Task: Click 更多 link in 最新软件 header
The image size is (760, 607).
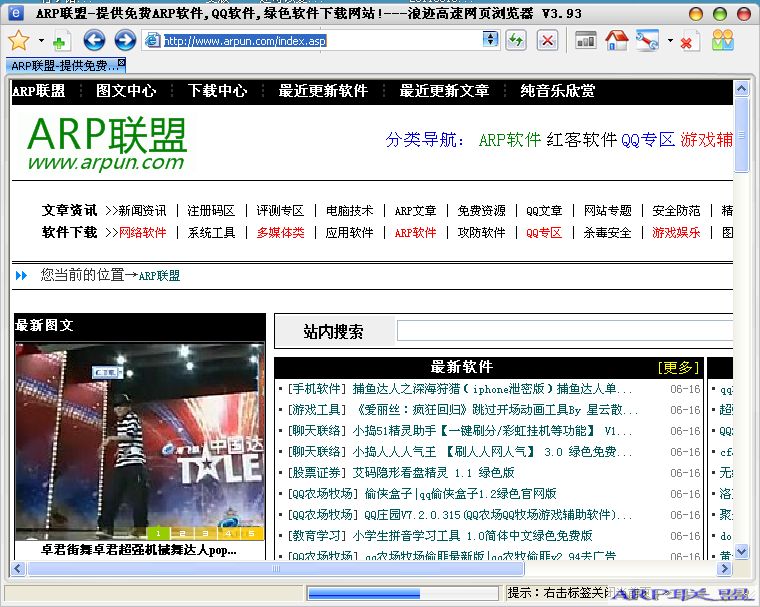Action: click(679, 367)
